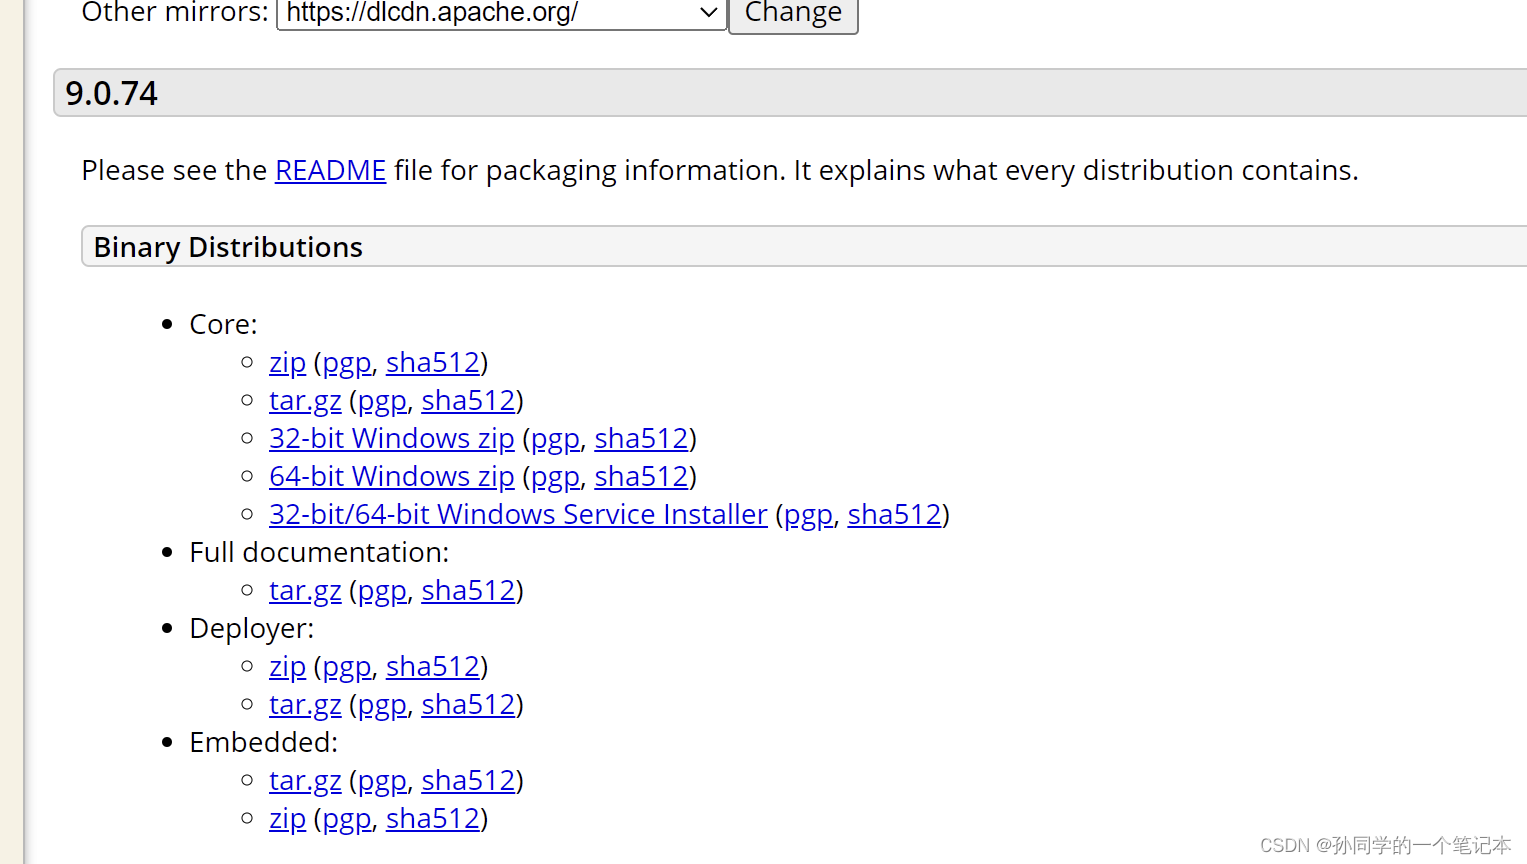Download Core zip
This screenshot has height=864, width=1527.
287,363
